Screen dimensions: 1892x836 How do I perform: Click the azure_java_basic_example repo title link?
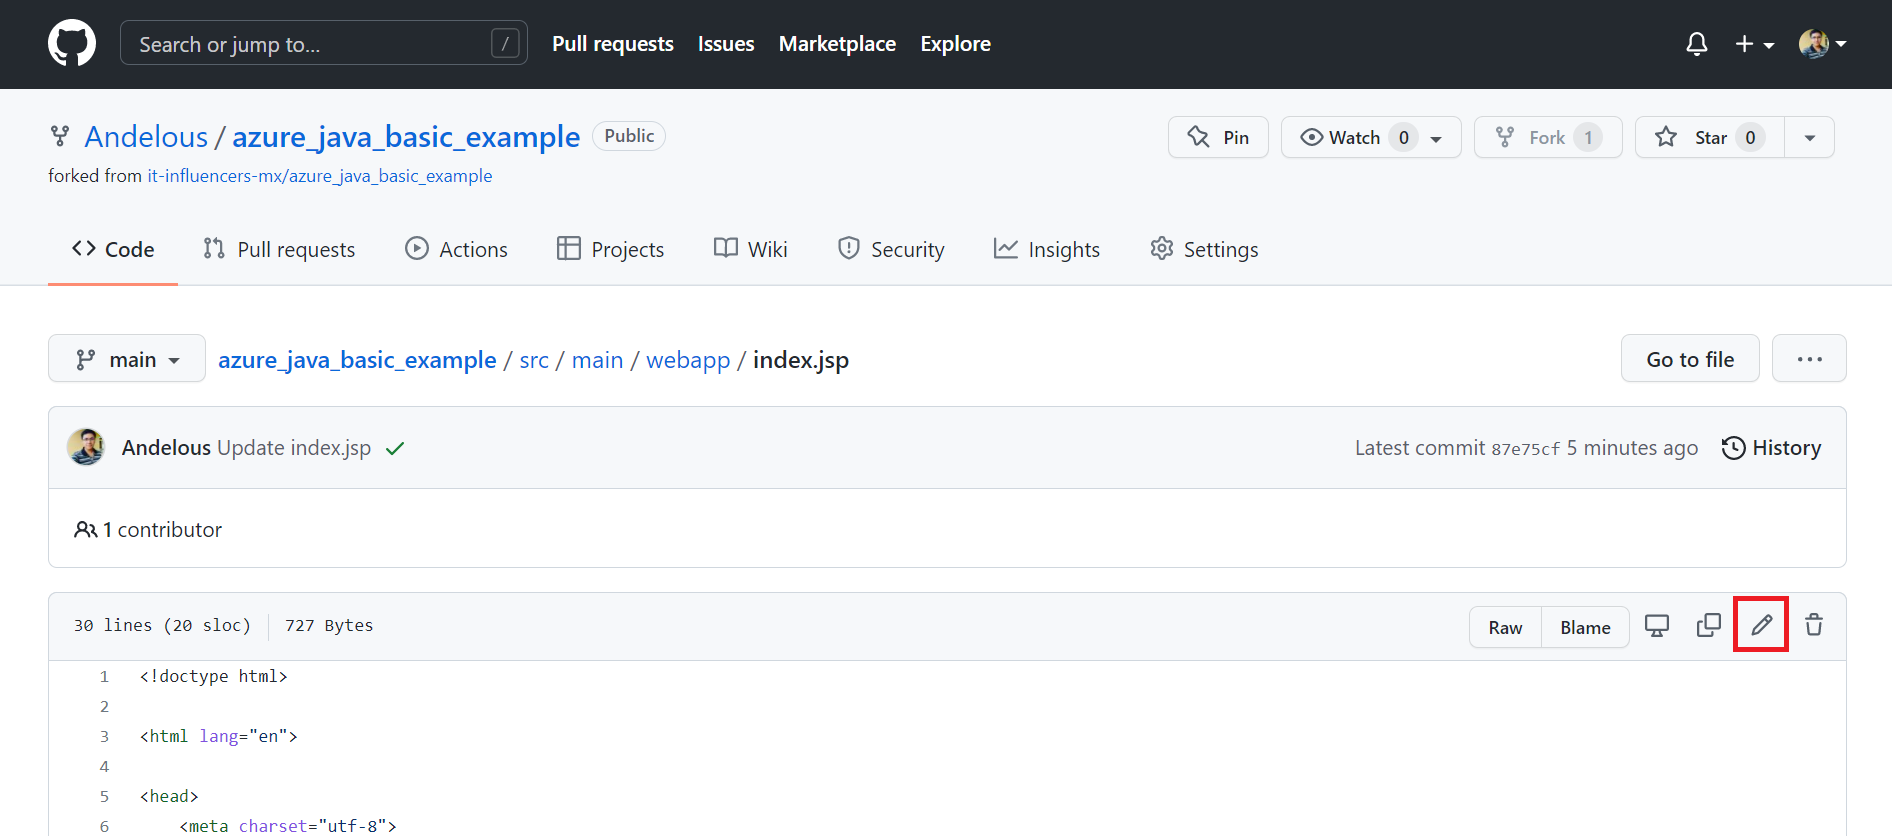point(406,137)
